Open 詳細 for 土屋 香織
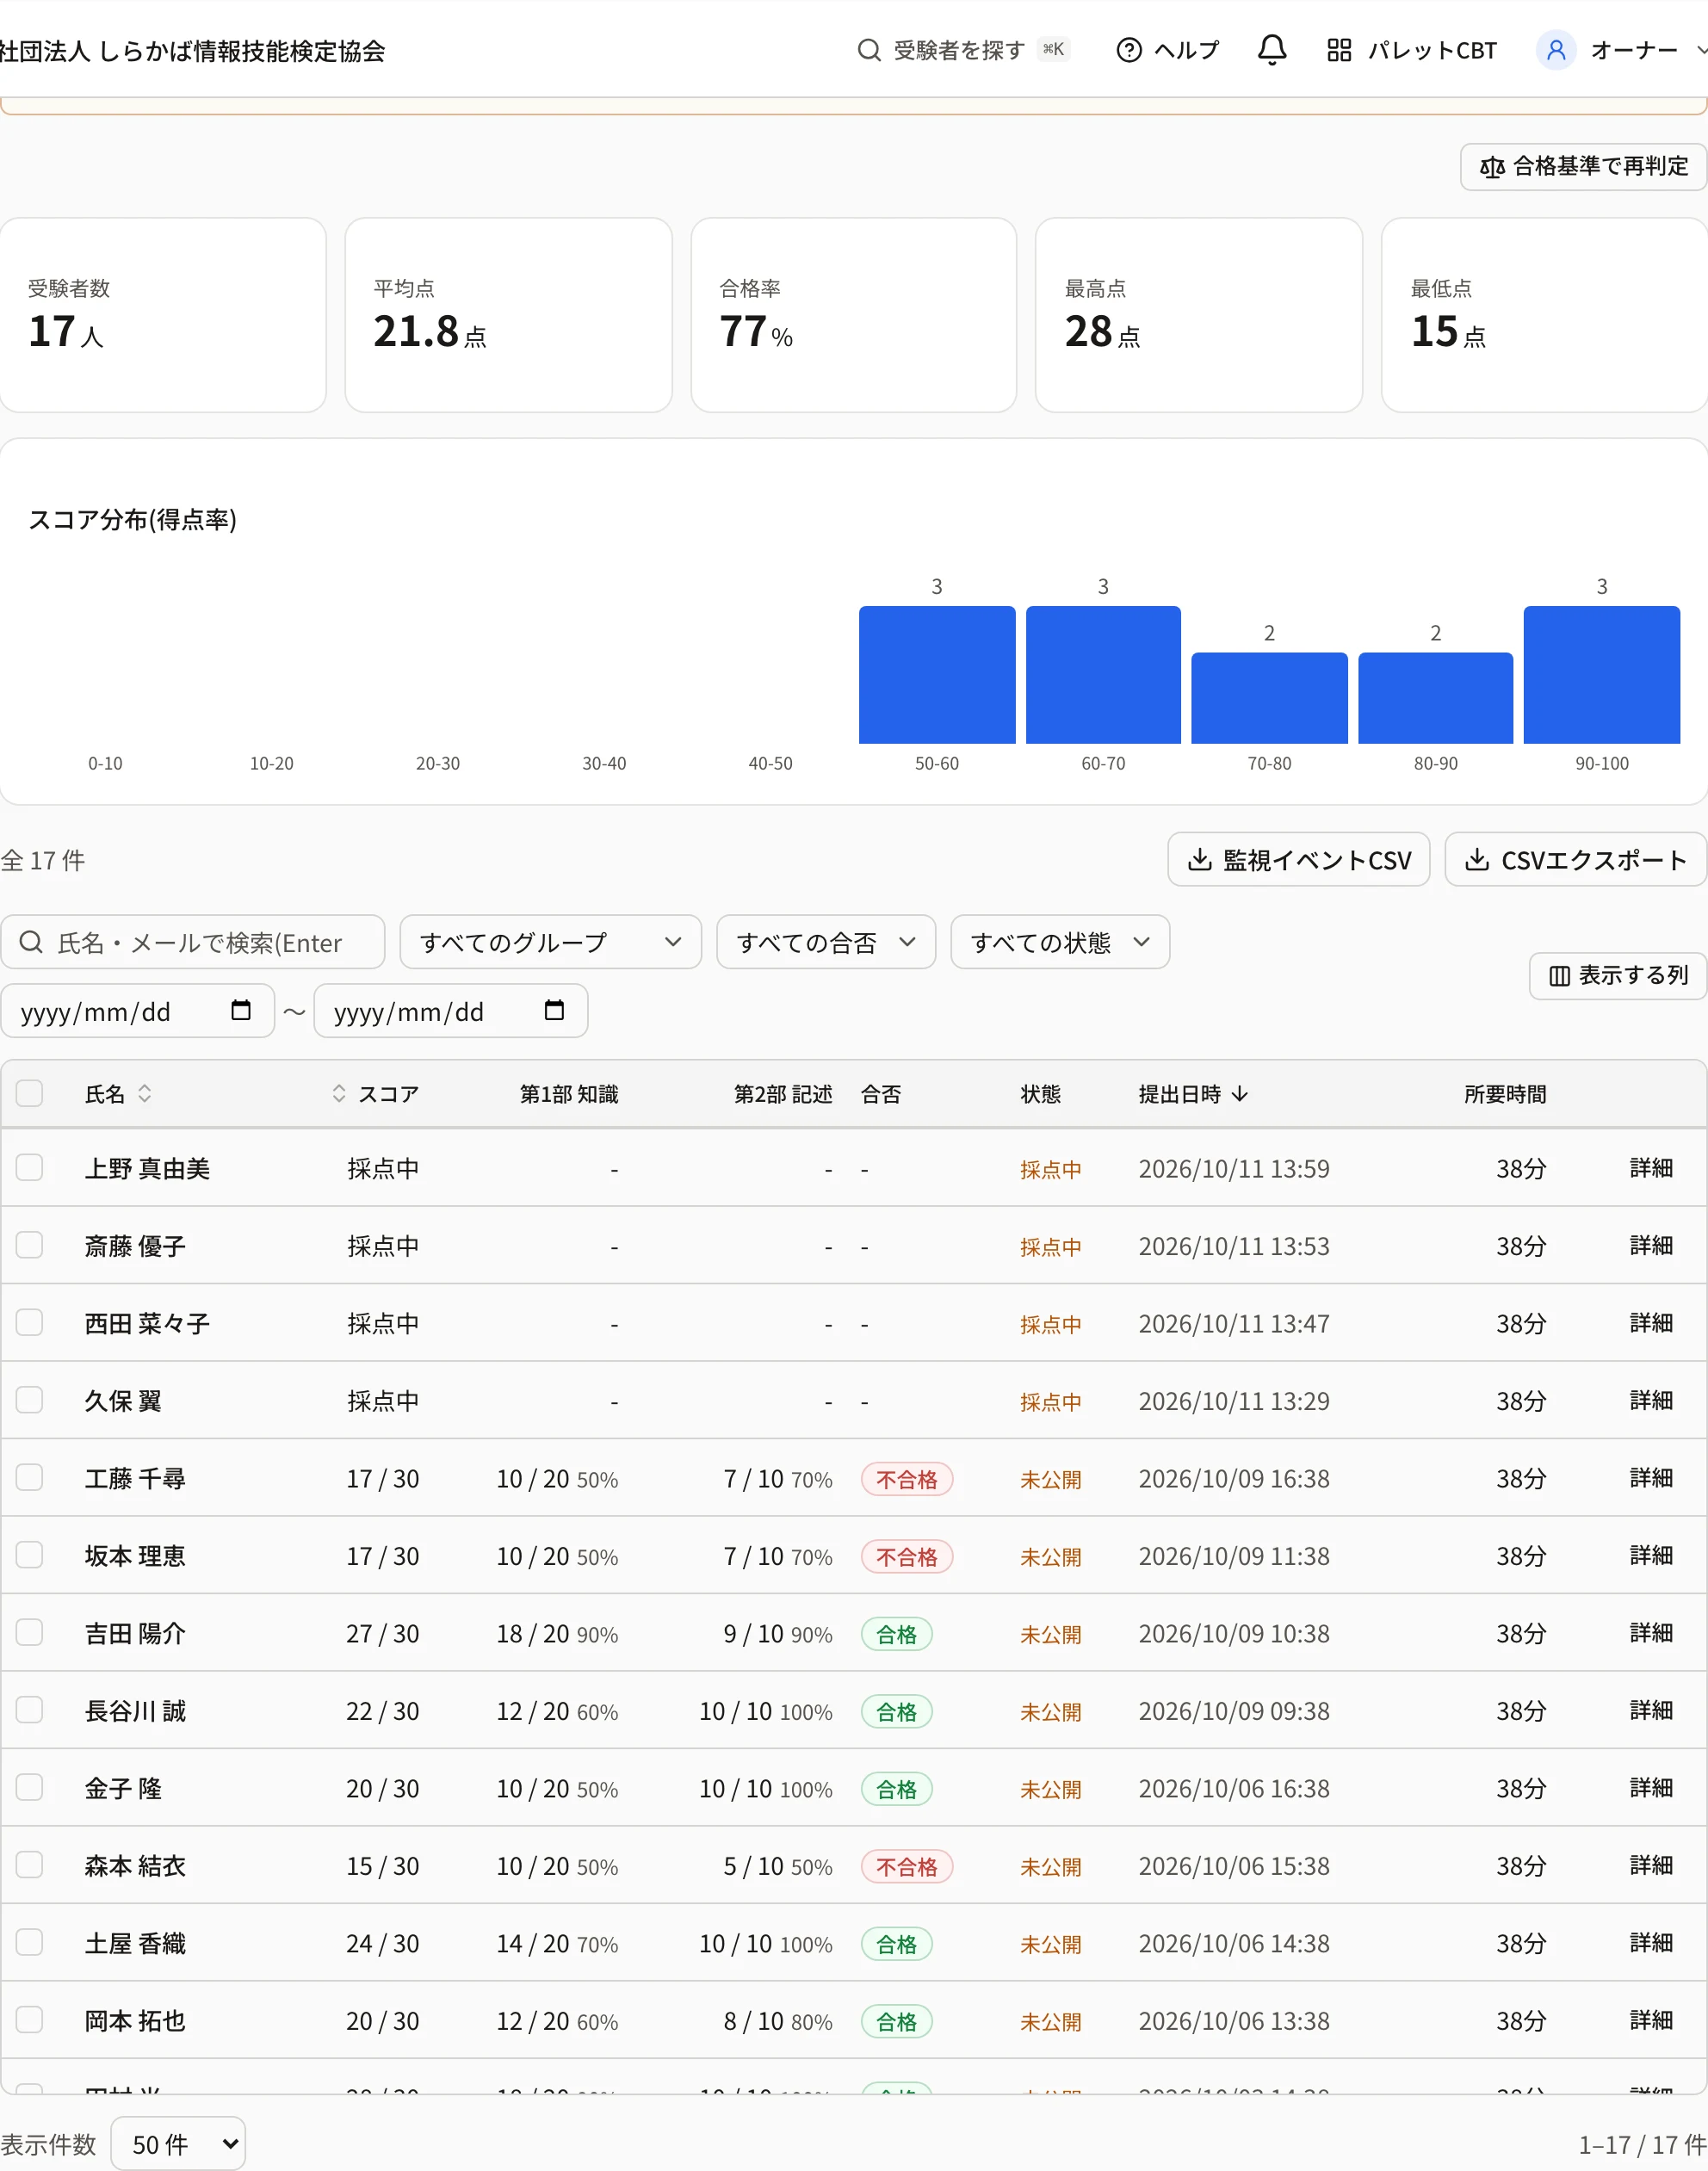Viewport: 1708px width, 2171px height. click(1650, 1942)
